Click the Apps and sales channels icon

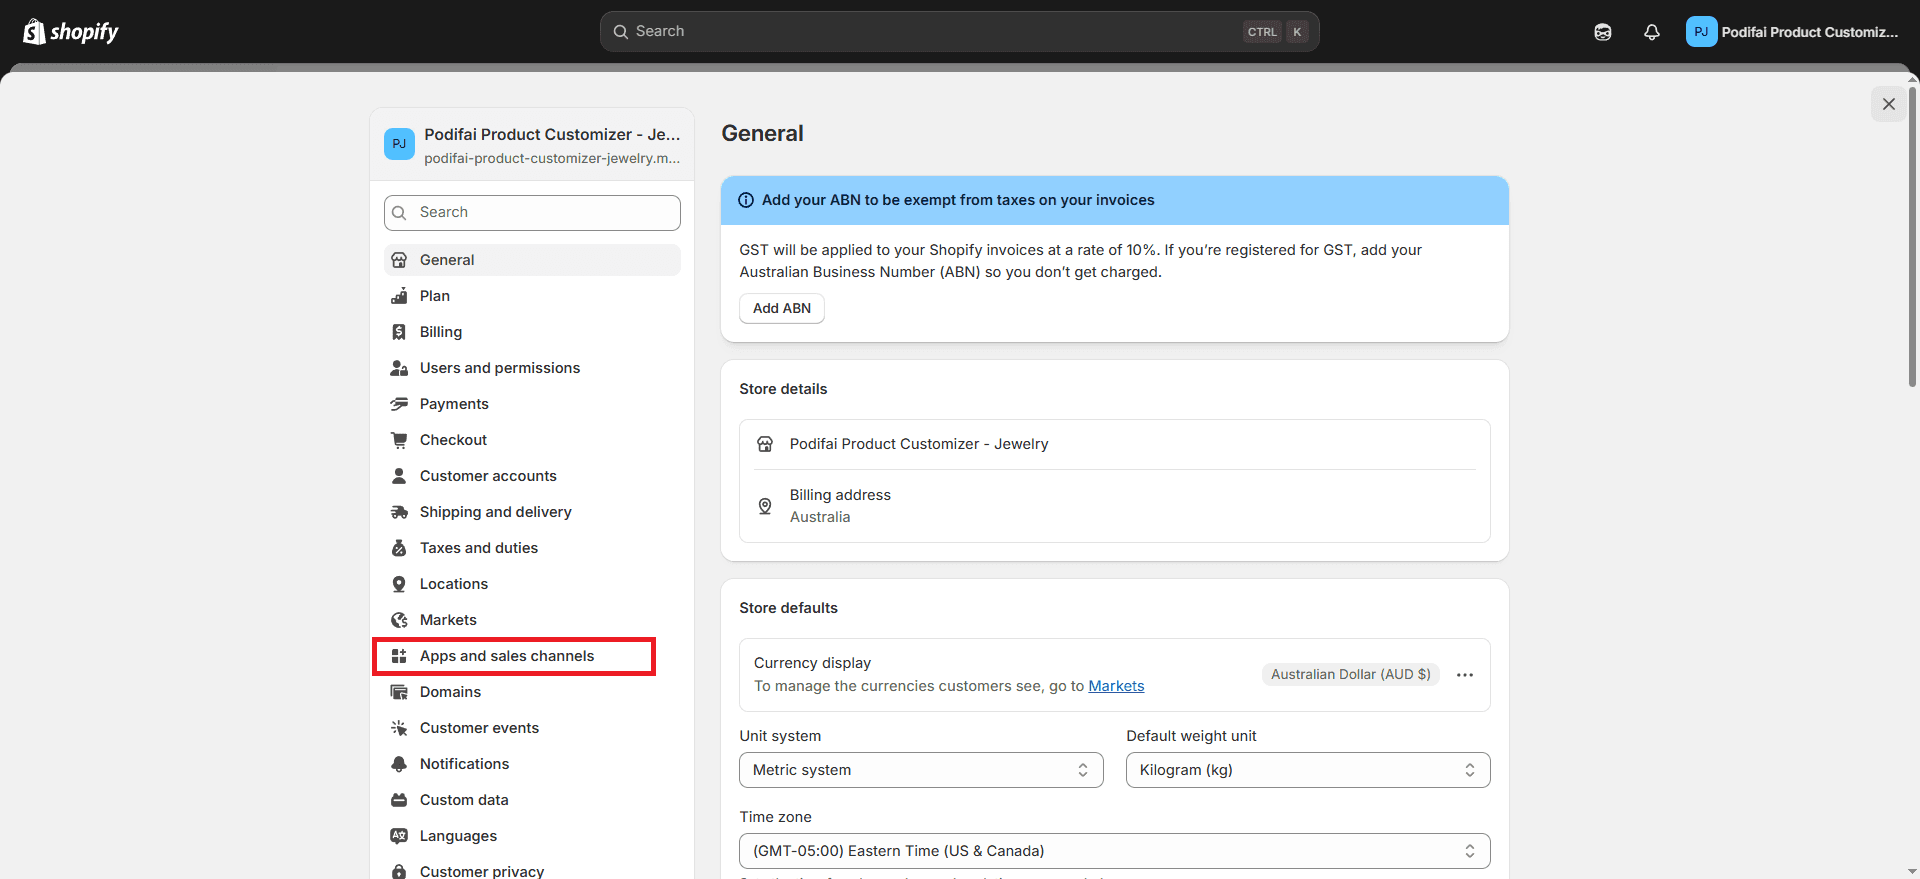[x=399, y=656]
